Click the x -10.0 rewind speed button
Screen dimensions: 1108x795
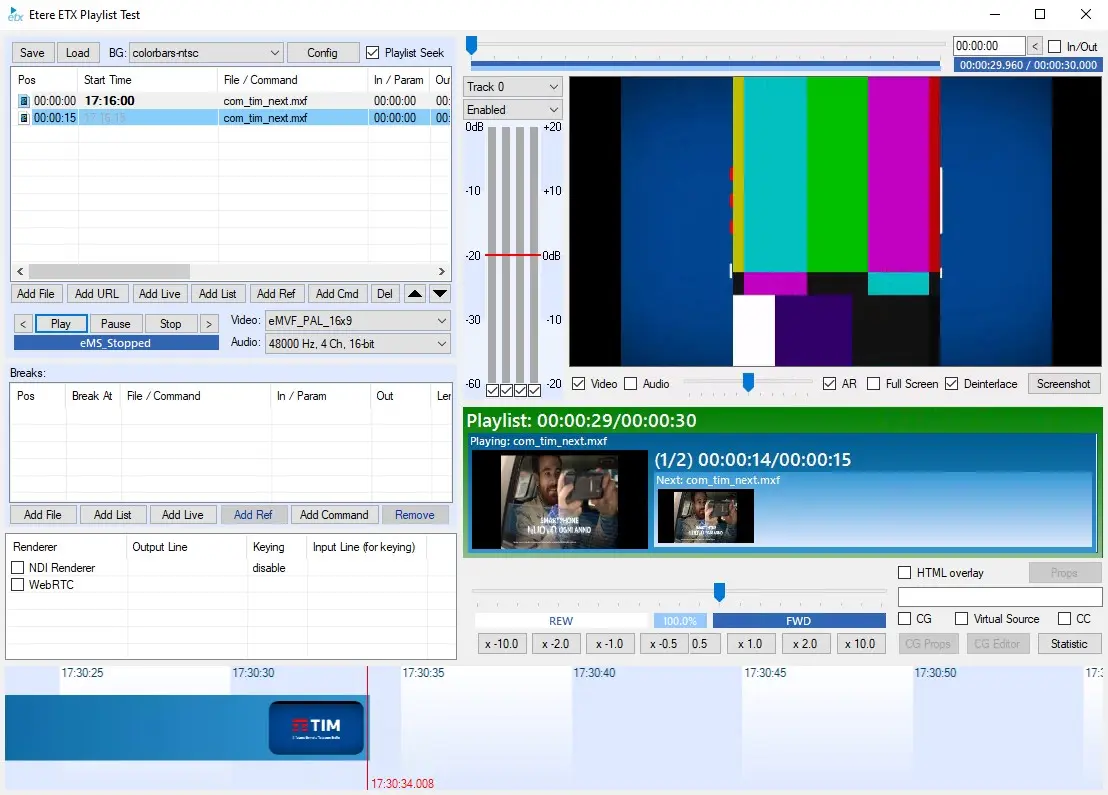tap(502, 644)
